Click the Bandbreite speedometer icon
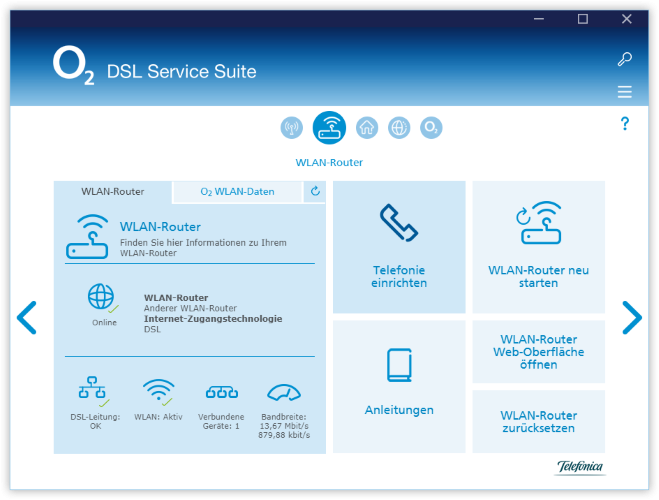This screenshot has width=659, height=500. pyautogui.click(x=284, y=393)
